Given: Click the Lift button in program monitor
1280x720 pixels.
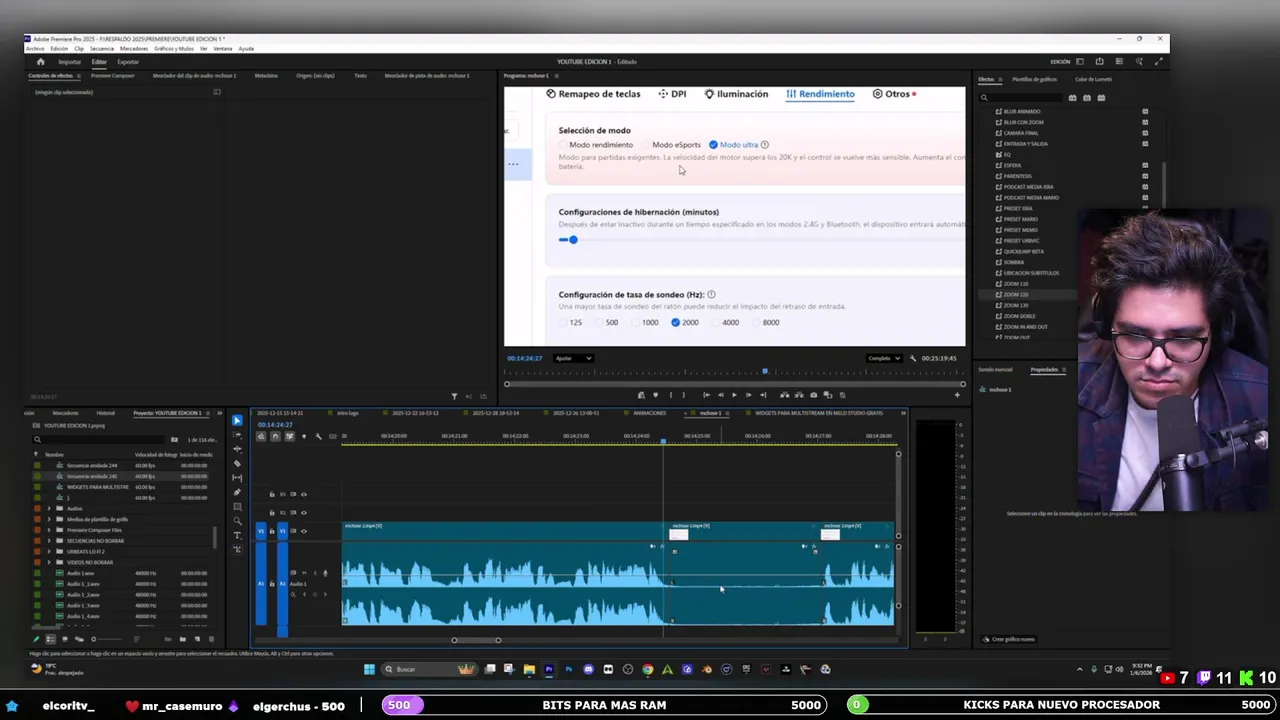Looking at the screenshot, I should pyautogui.click(x=784, y=395).
